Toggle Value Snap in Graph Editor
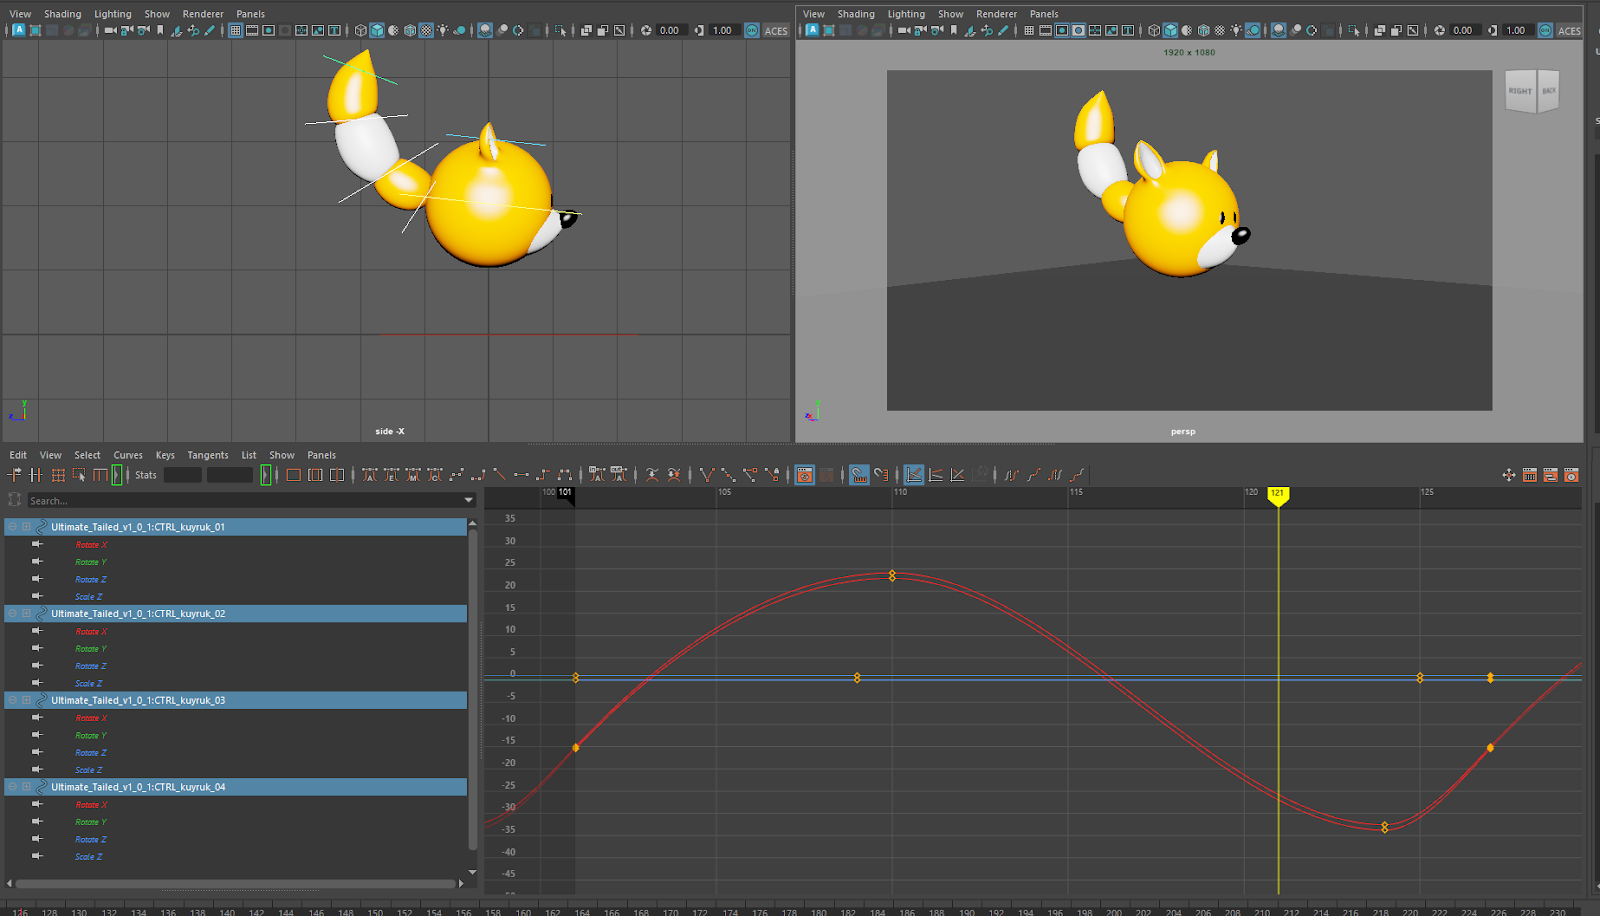This screenshot has height=916, width=1600. click(x=881, y=475)
